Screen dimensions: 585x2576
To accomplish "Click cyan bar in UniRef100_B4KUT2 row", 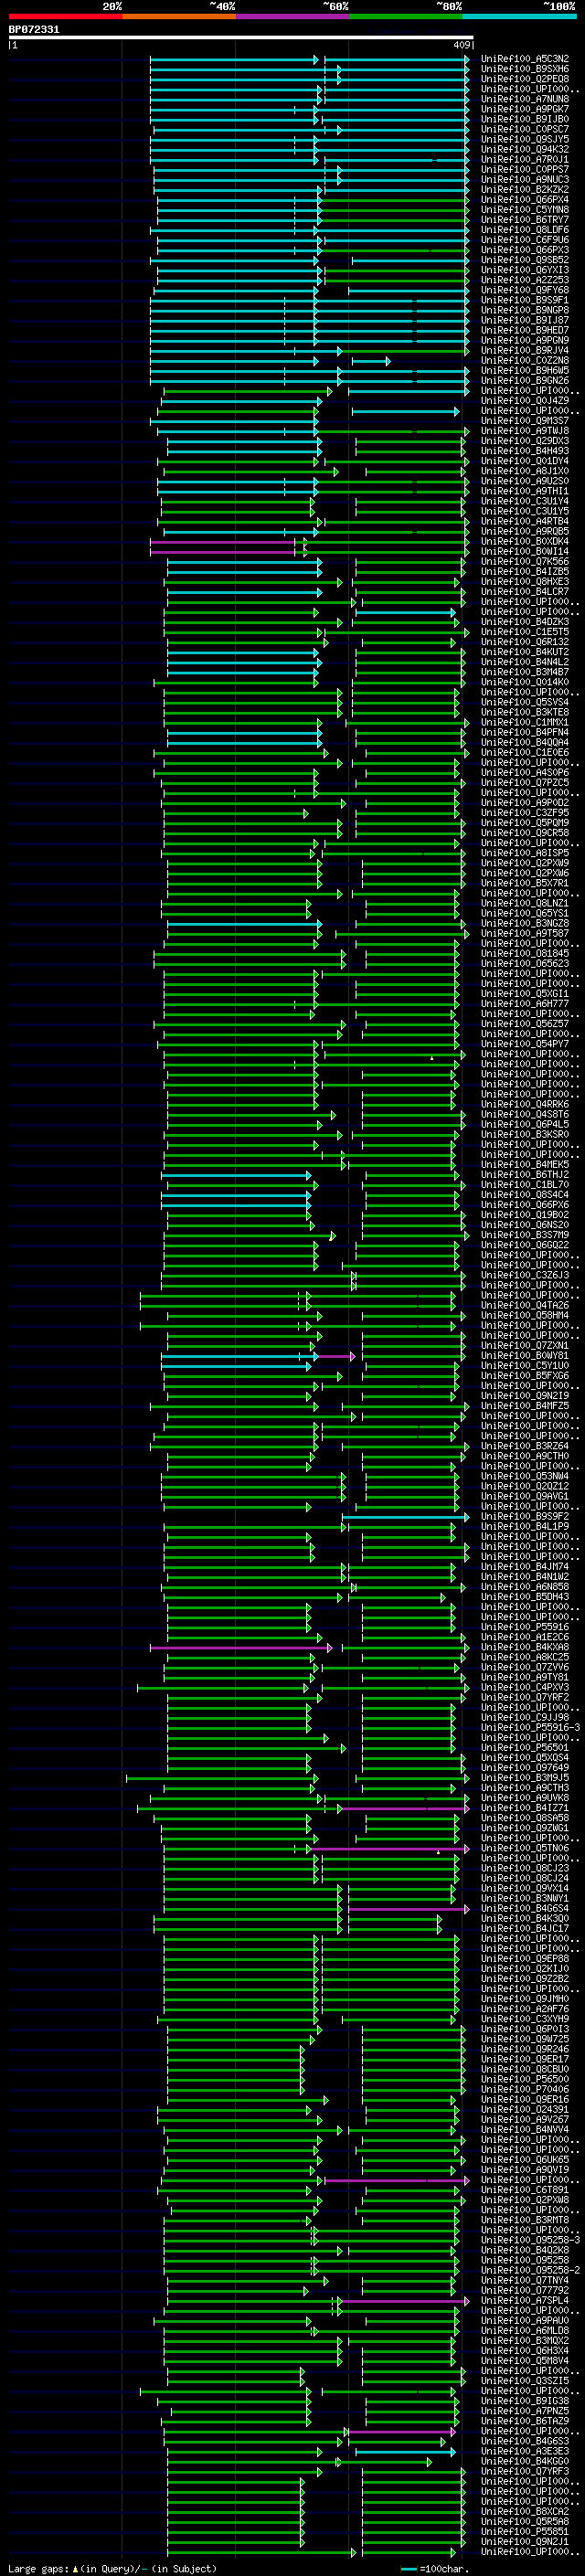I will [244, 652].
